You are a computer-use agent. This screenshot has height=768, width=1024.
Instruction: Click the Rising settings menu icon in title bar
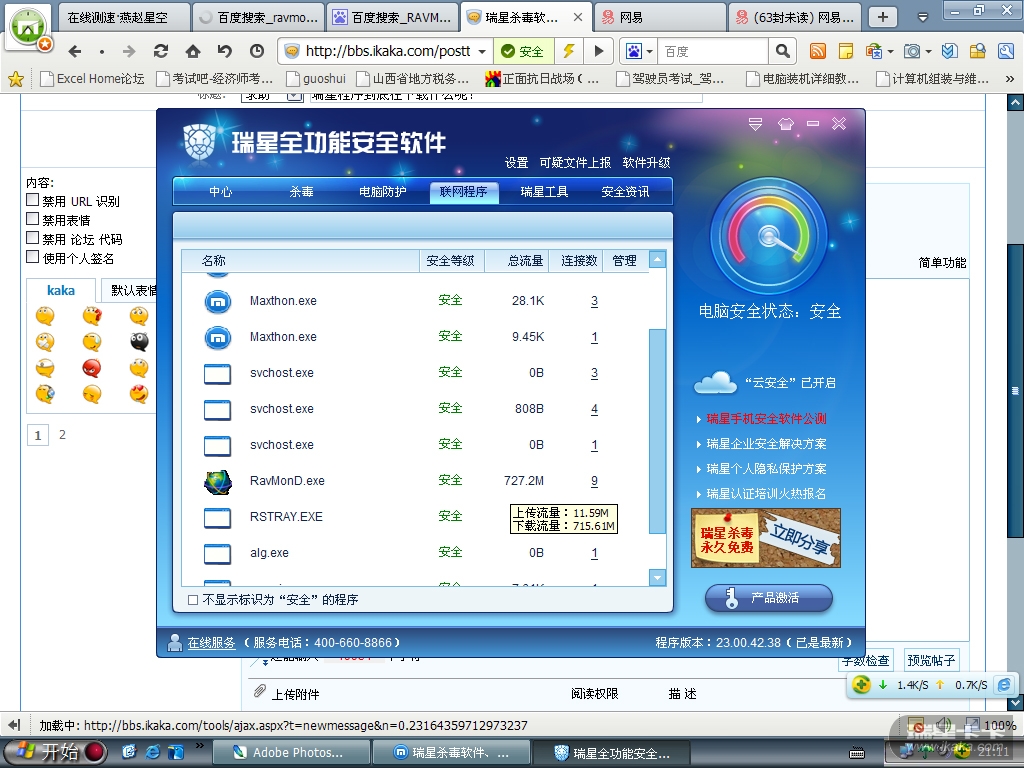(x=756, y=123)
